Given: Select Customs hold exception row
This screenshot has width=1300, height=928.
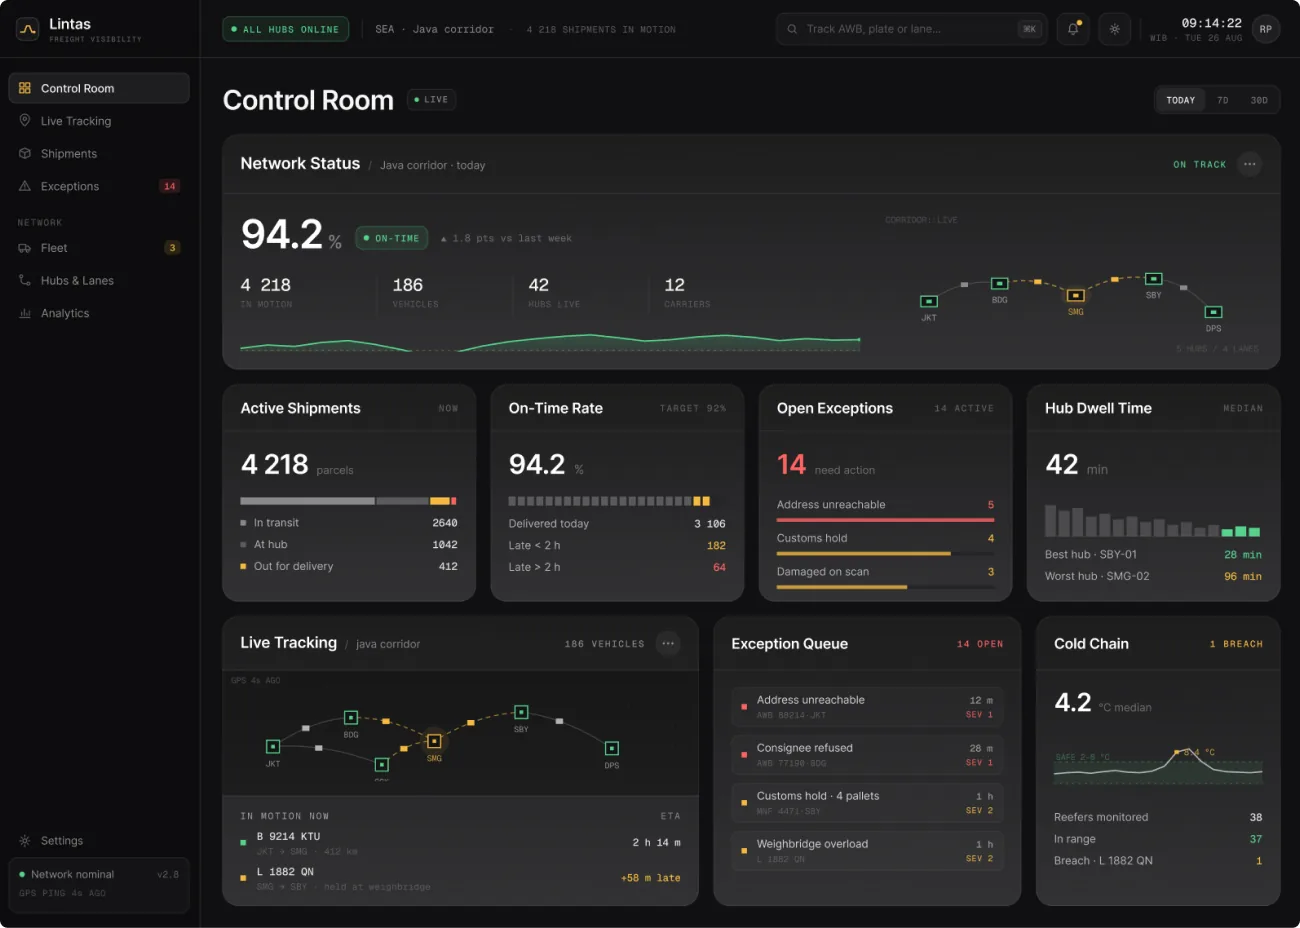Looking at the screenshot, I should (886, 545).
